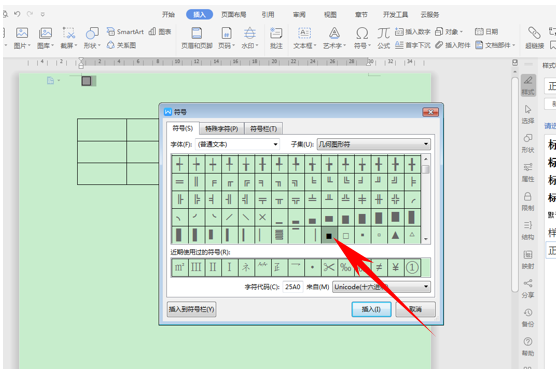
Task: Select the black triangle ▲ symbol in the grid
Action: [x=395, y=235]
